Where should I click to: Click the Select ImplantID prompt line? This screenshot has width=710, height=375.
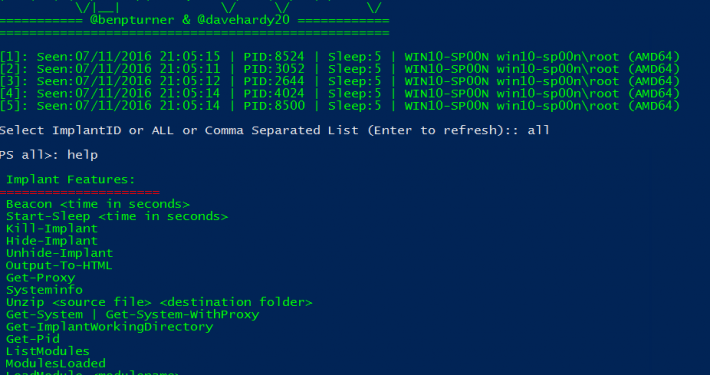(x=274, y=130)
